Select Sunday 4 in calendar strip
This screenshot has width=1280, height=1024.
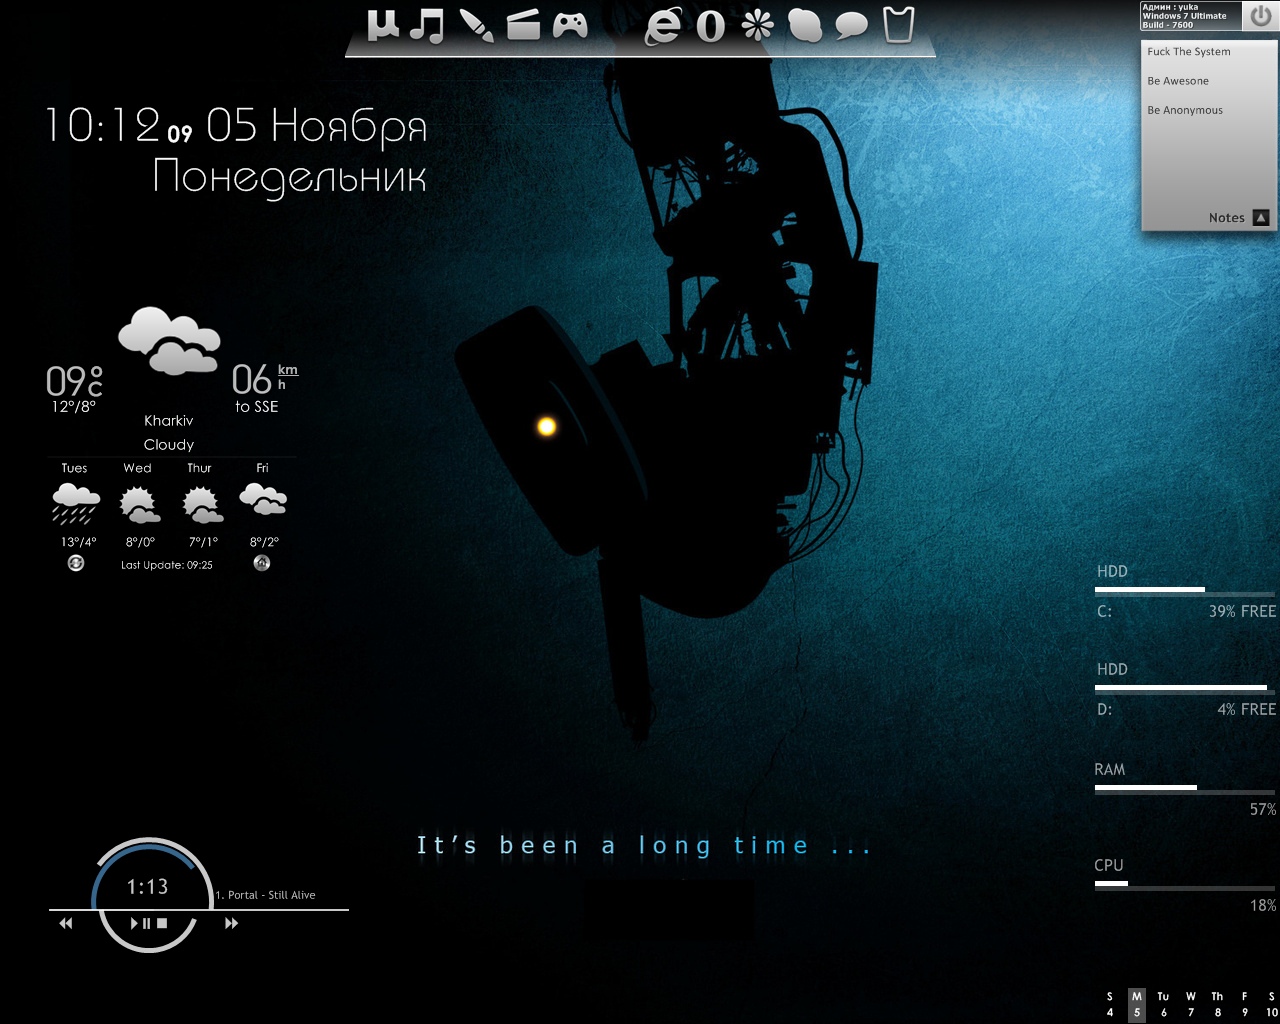click(x=1110, y=1005)
